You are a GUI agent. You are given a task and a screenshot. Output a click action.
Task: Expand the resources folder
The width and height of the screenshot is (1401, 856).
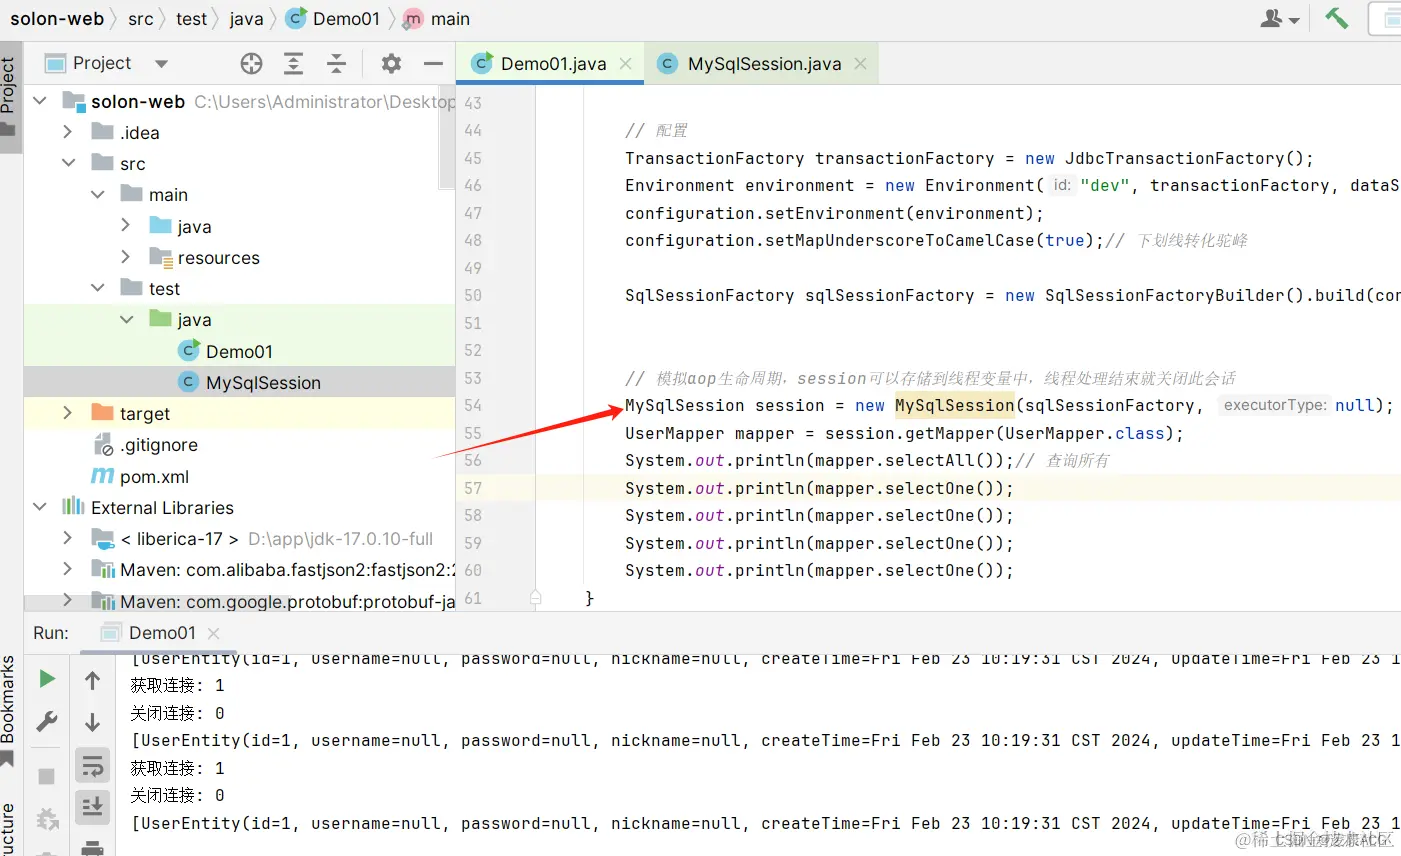[126, 257]
